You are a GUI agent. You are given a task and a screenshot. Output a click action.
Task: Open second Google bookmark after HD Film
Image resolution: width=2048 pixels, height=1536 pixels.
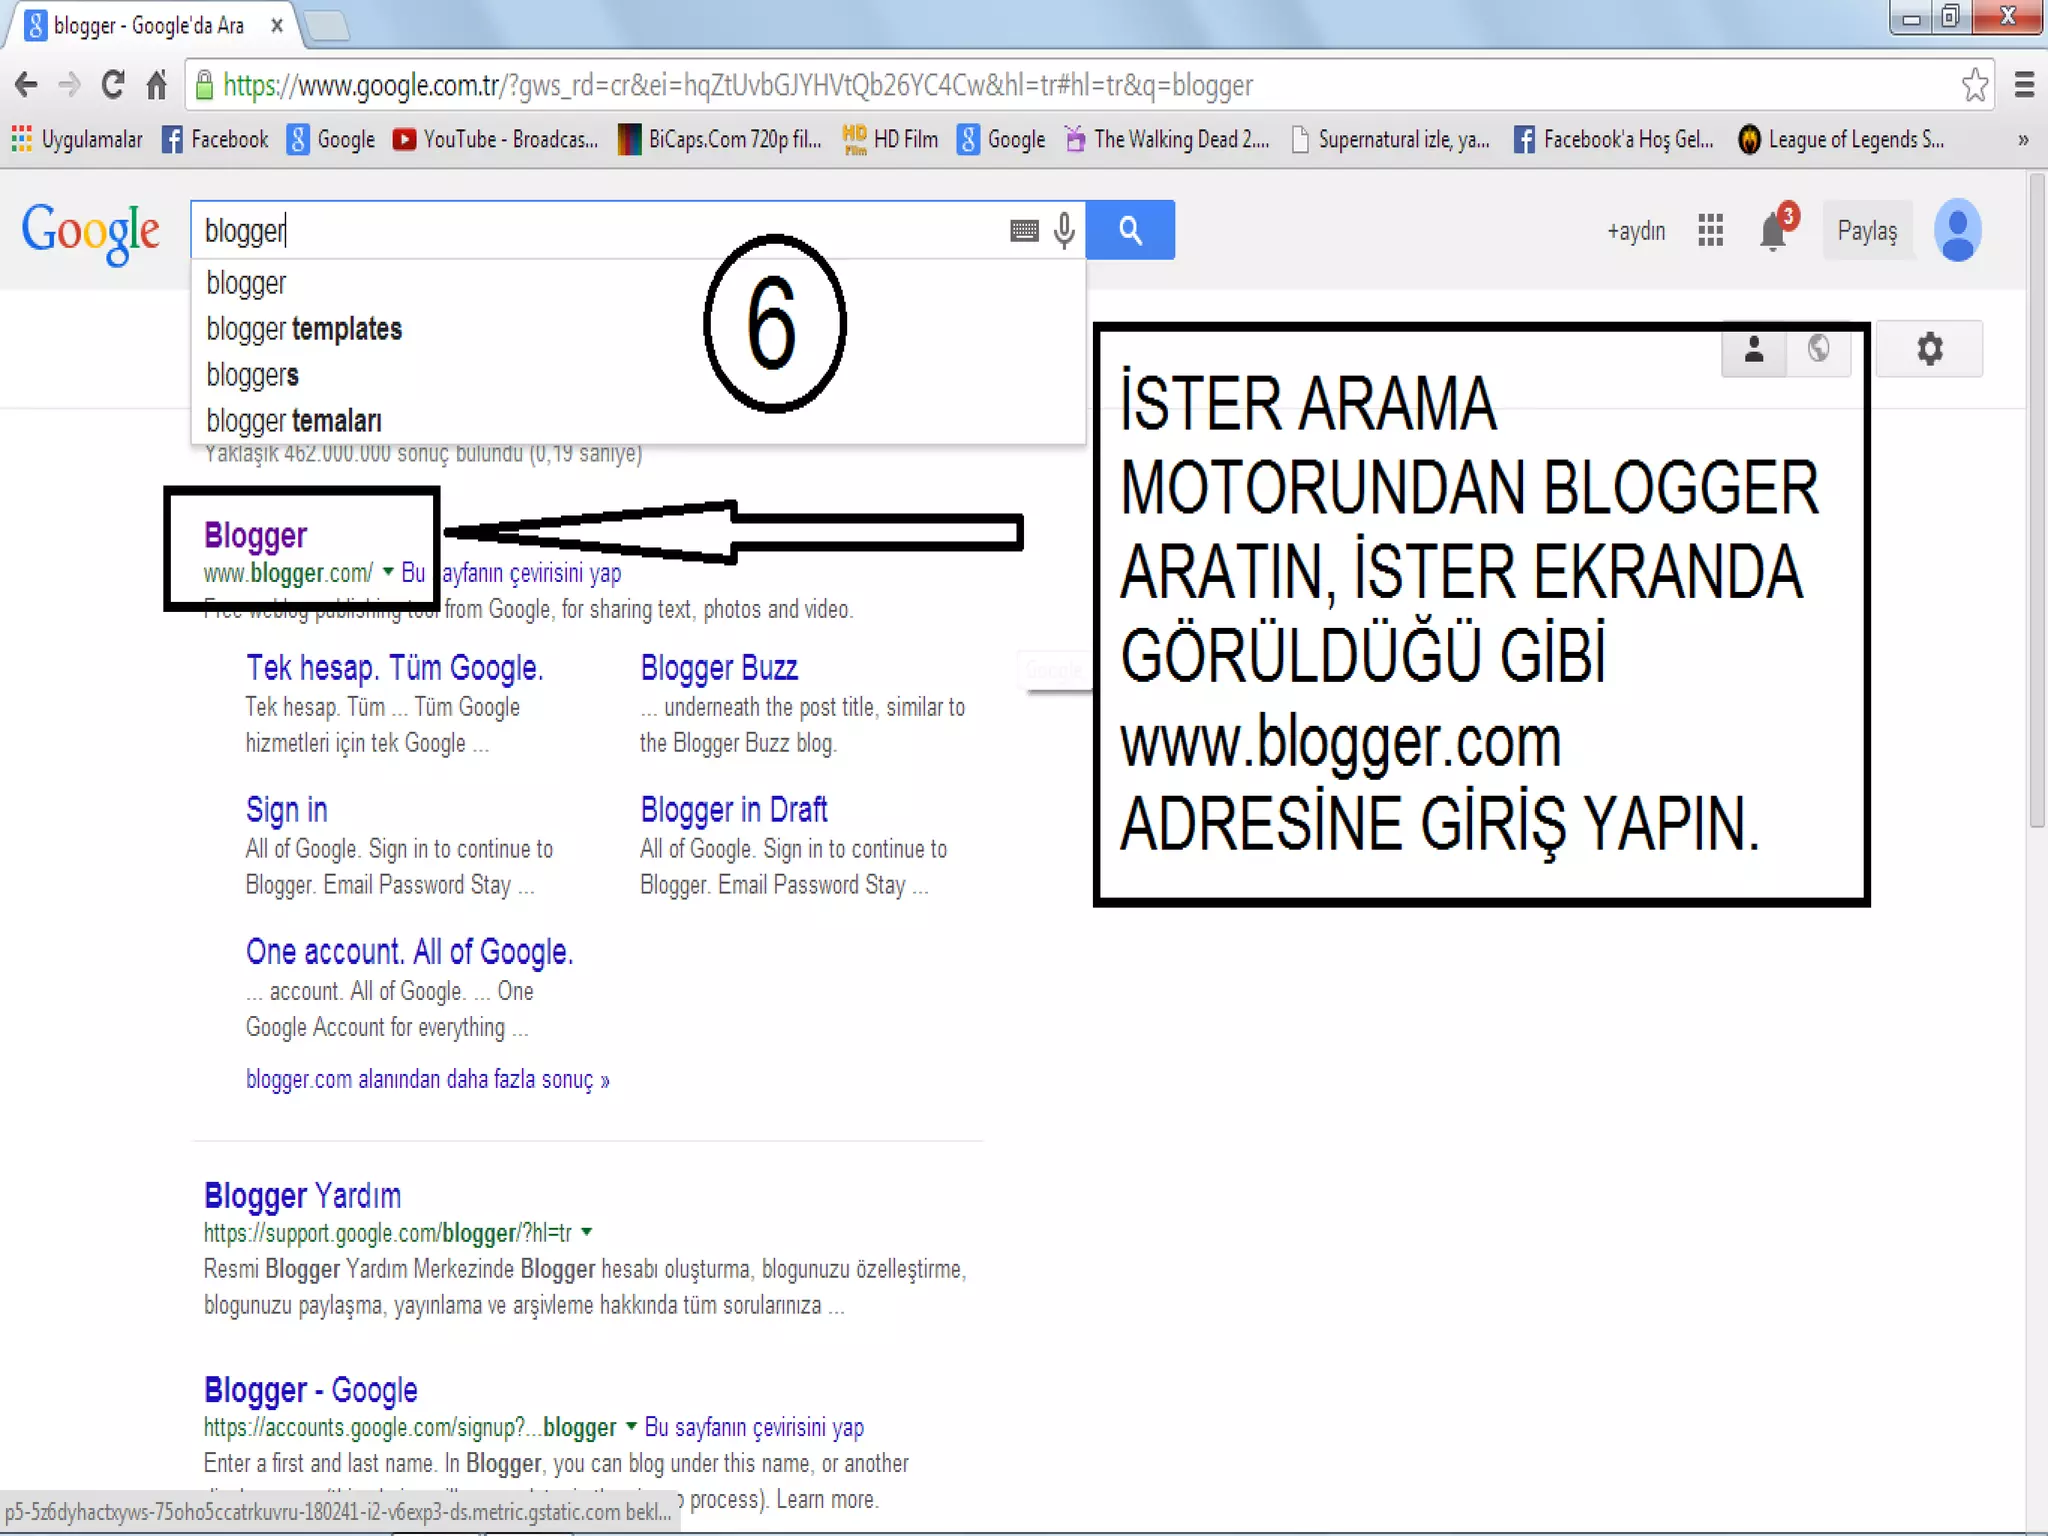coord(1001,139)
